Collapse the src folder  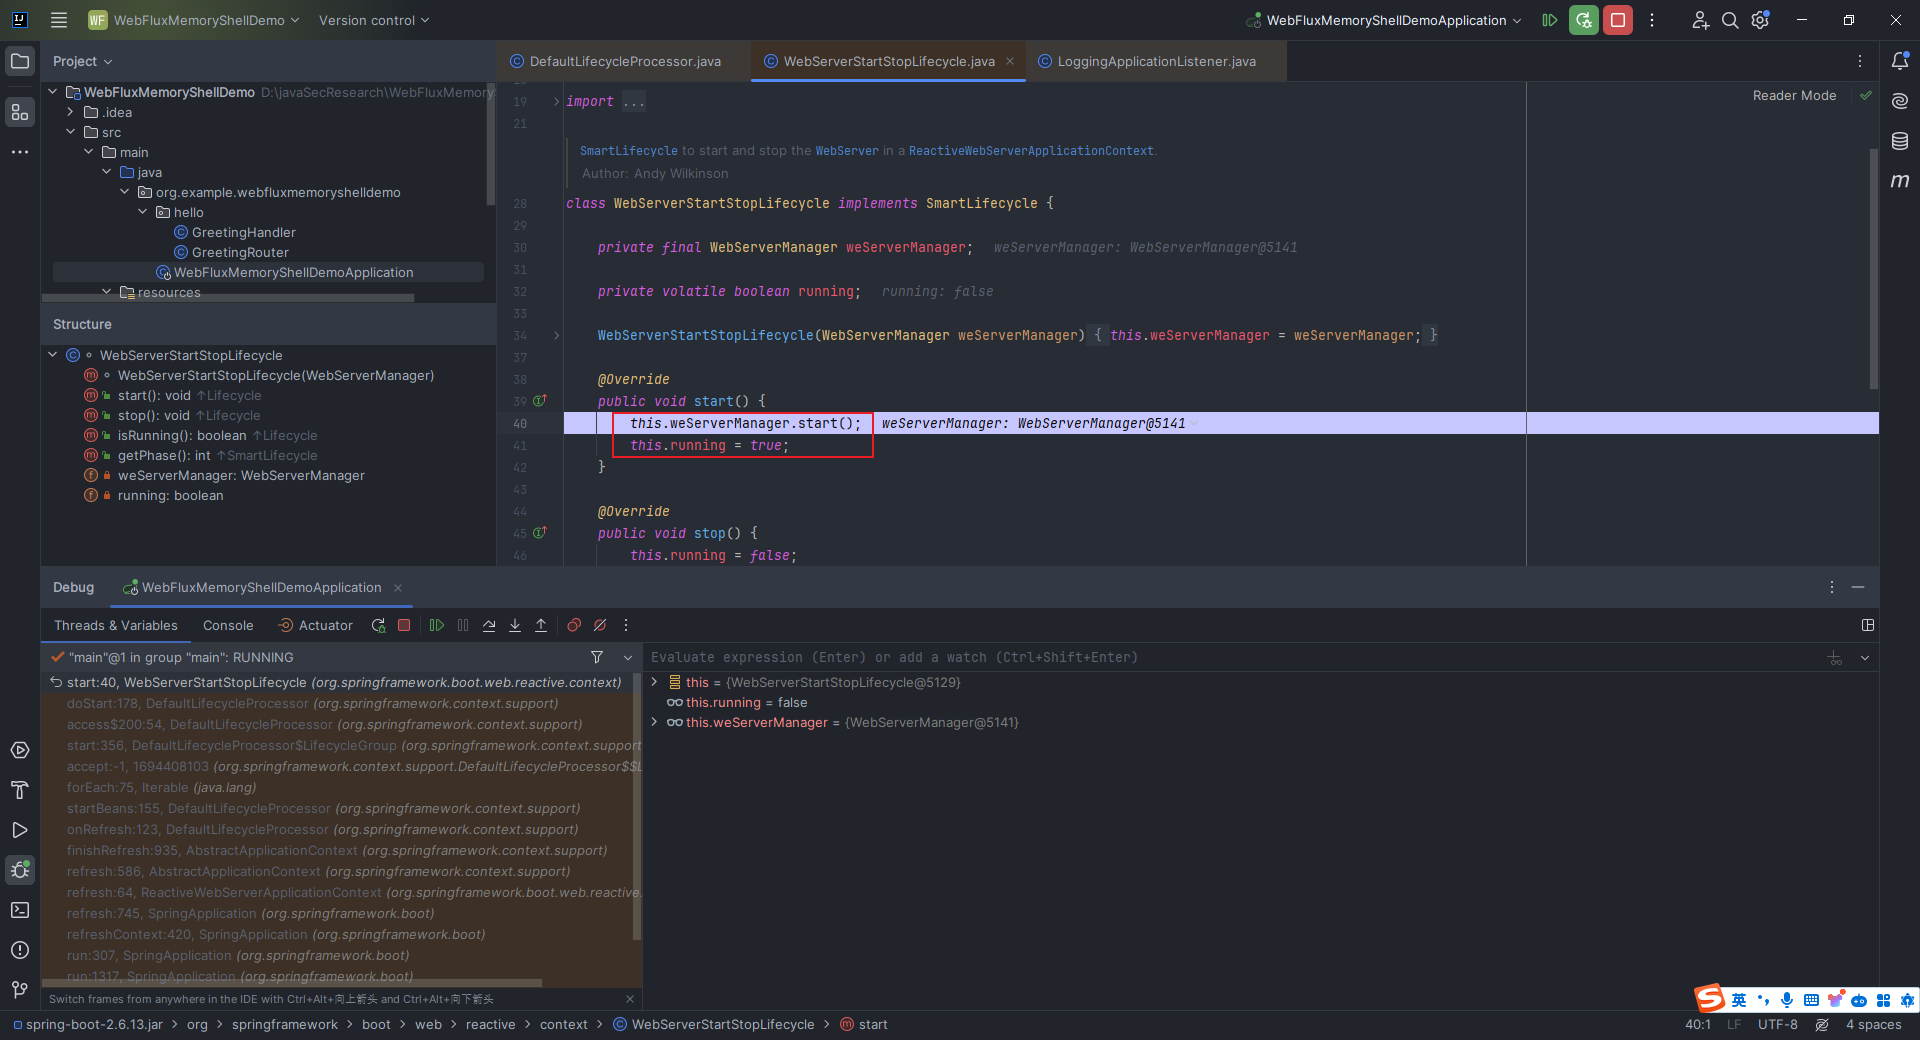[71, 132]
